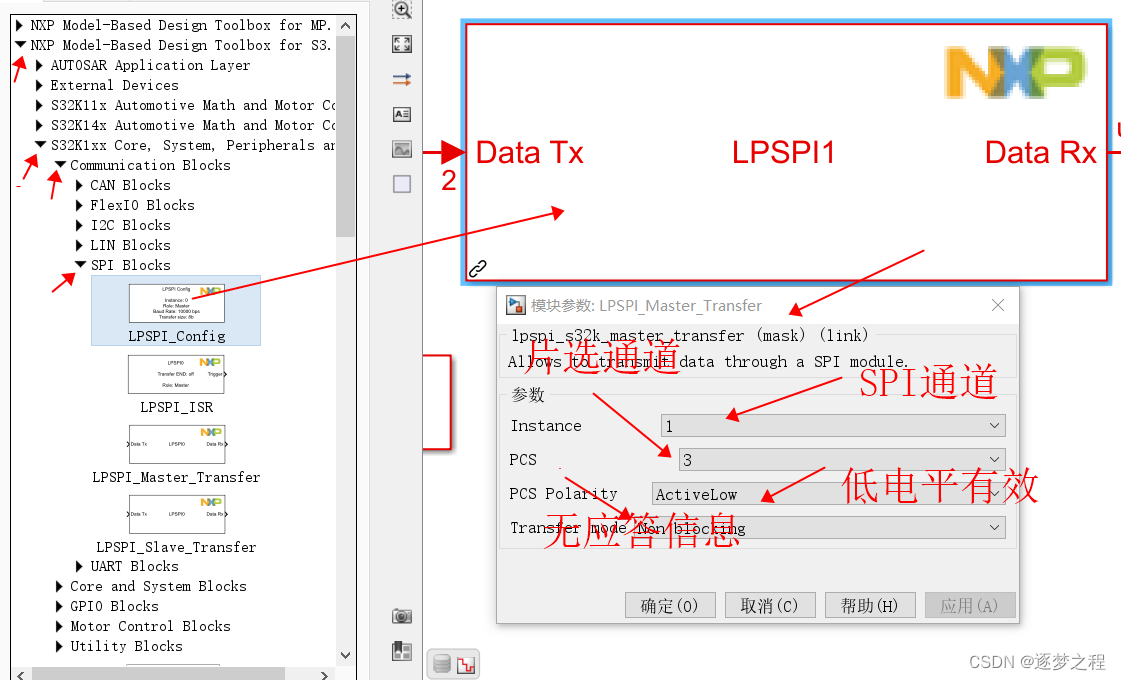The height and width of the screenshot is (680, 1121).
Task: Click the insert Image icon
Action: click(x=401, y=149)
